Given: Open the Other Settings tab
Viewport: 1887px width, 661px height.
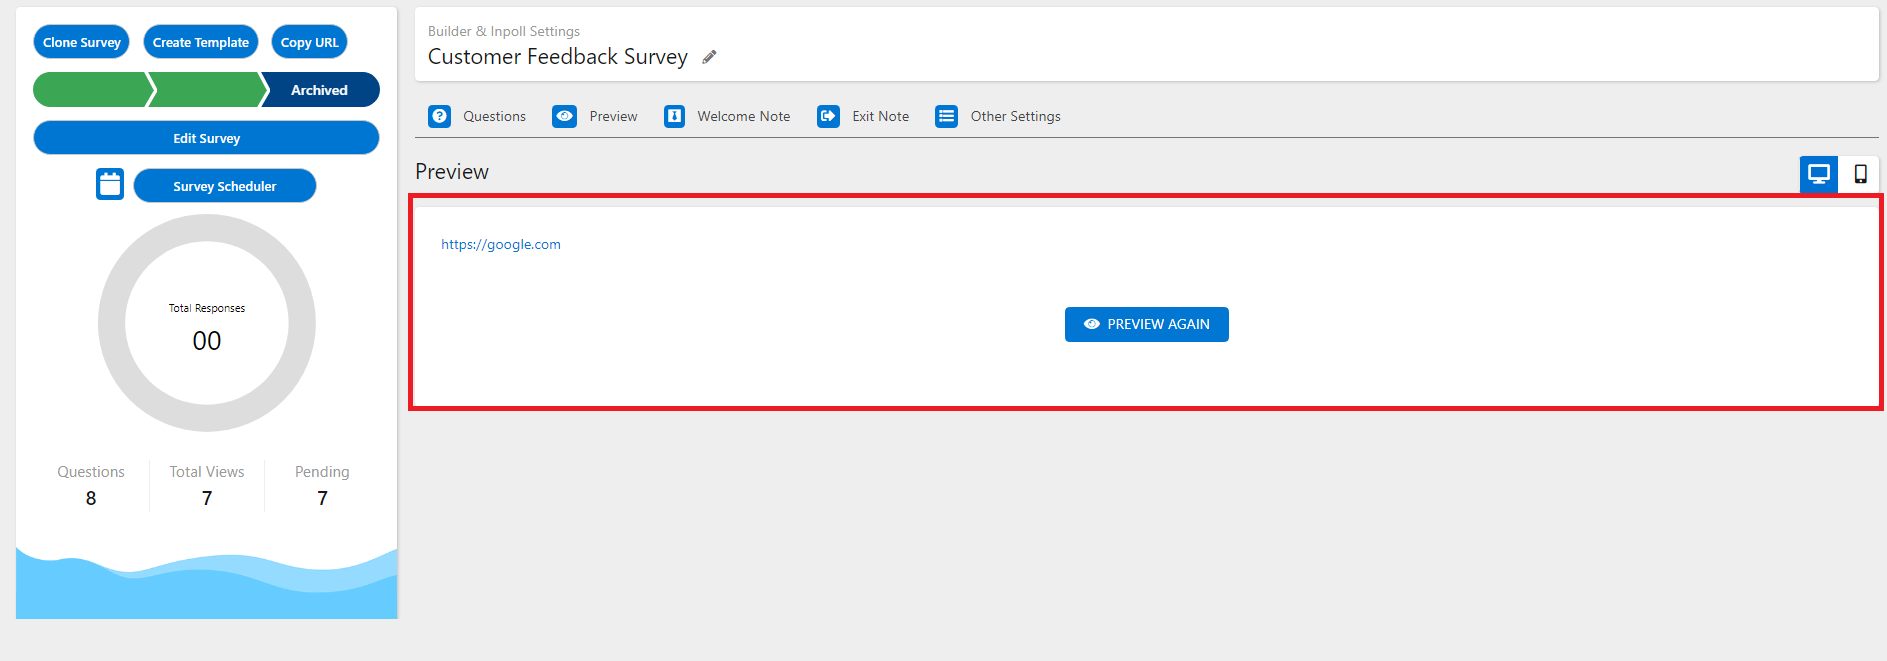Looking at the screenshot, I should pyautogui.click(x=998, y=116).
